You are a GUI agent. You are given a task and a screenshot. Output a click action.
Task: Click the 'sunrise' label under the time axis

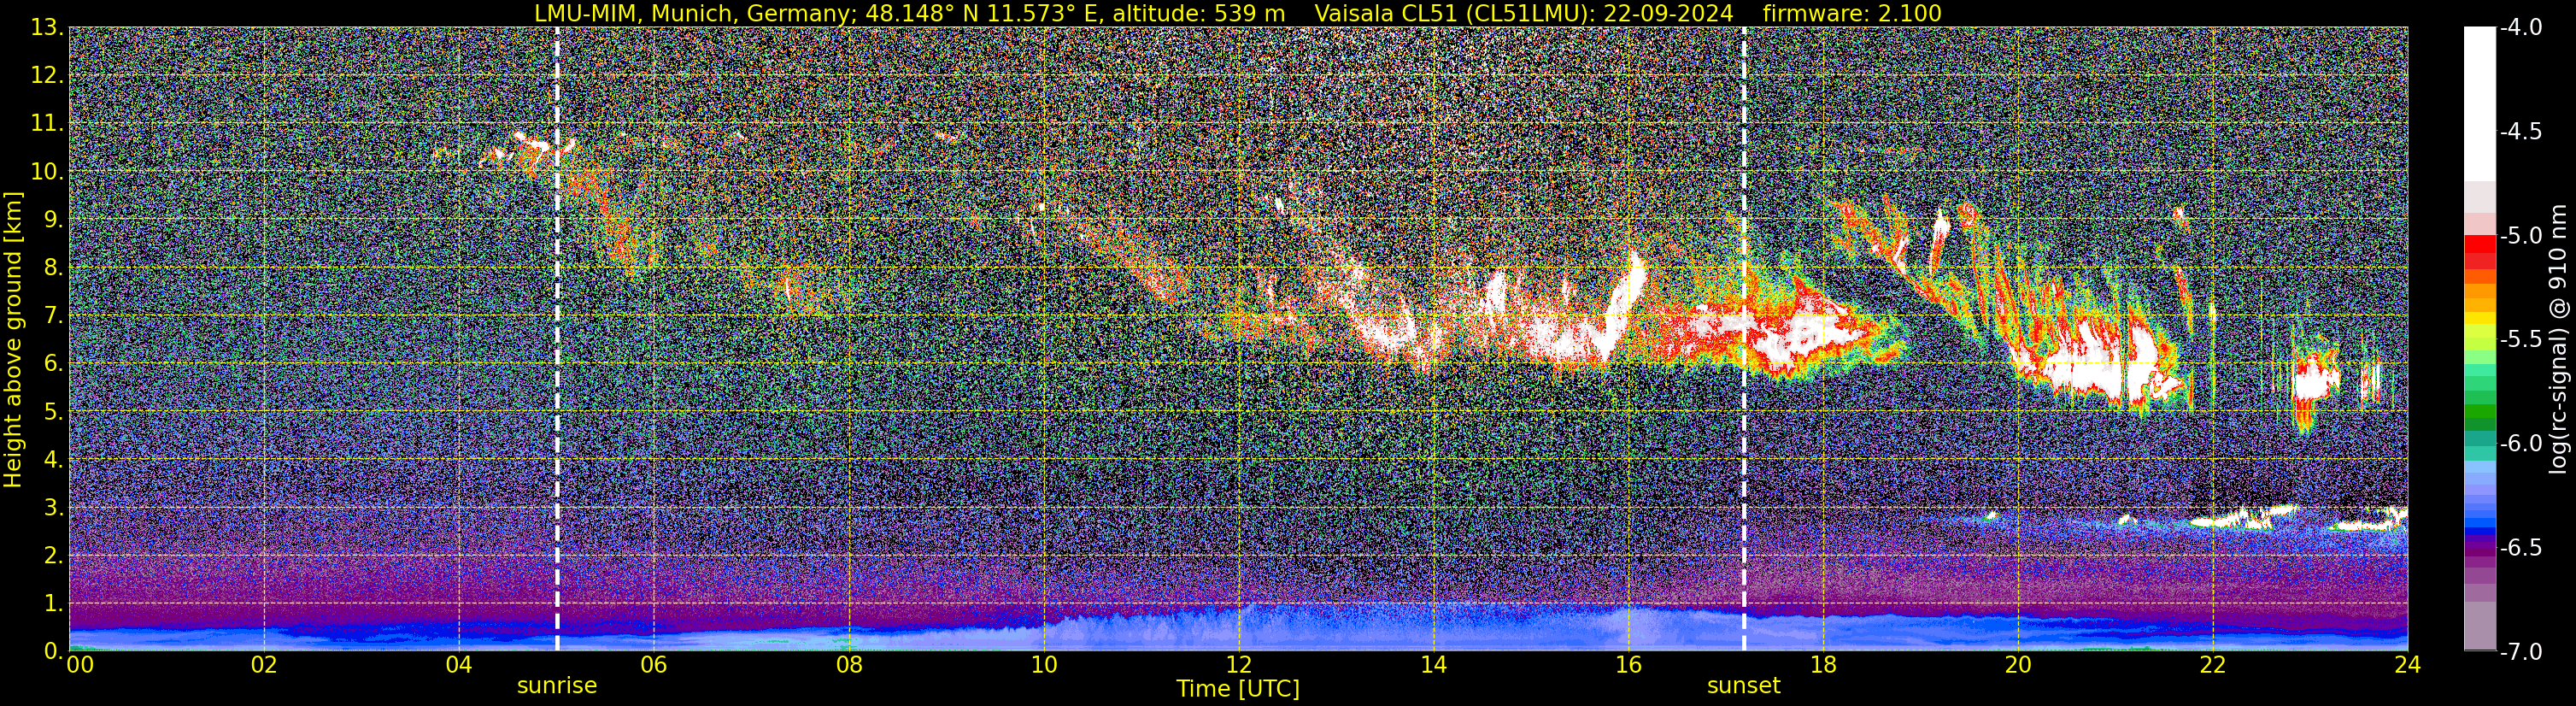coord(557,686)
